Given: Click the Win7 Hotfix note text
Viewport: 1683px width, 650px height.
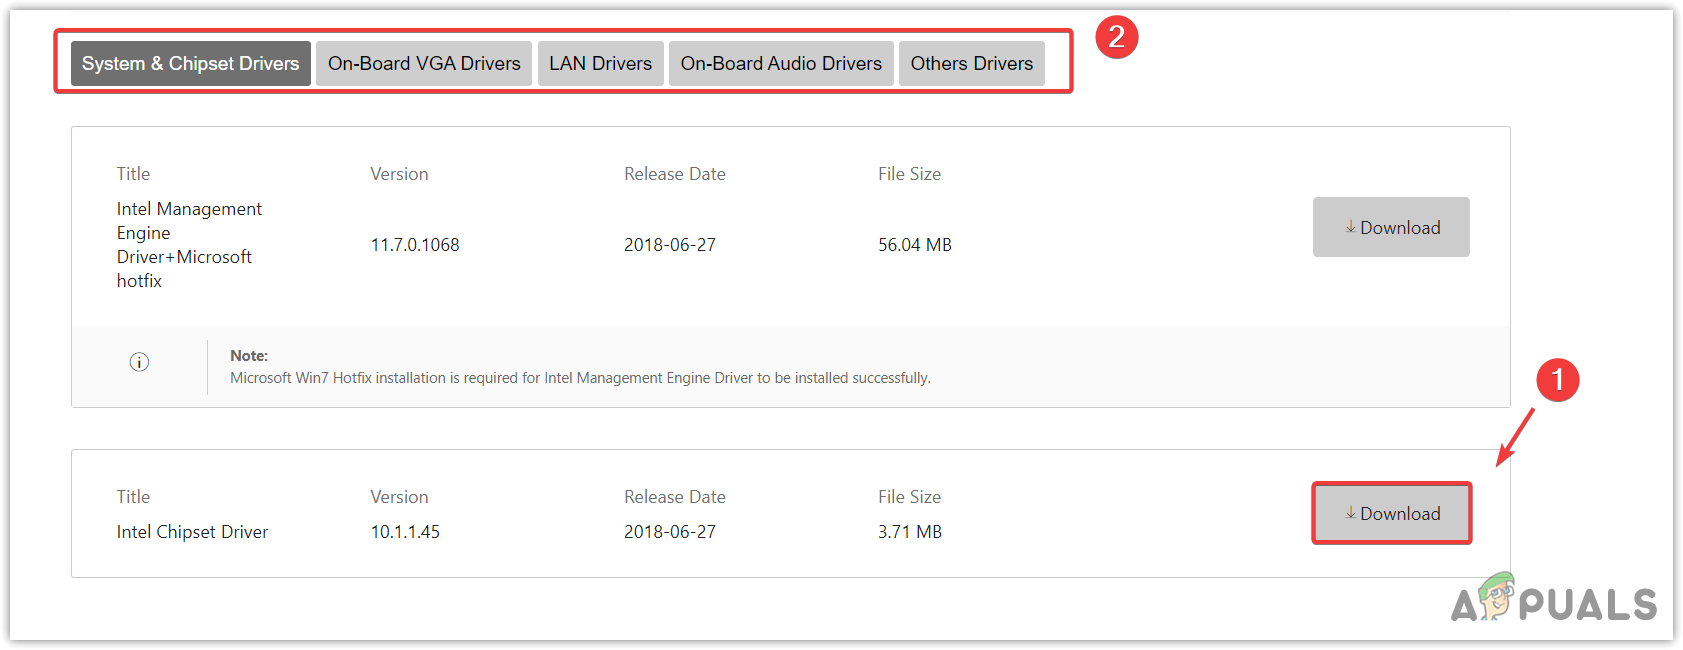Looking at the screenshot, I should [580, 378].
